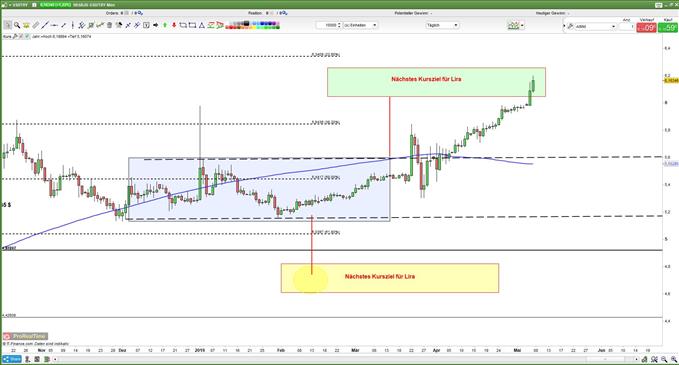Open the order type dropdown in trading panel
679x365 pixels.
[595, 26]
